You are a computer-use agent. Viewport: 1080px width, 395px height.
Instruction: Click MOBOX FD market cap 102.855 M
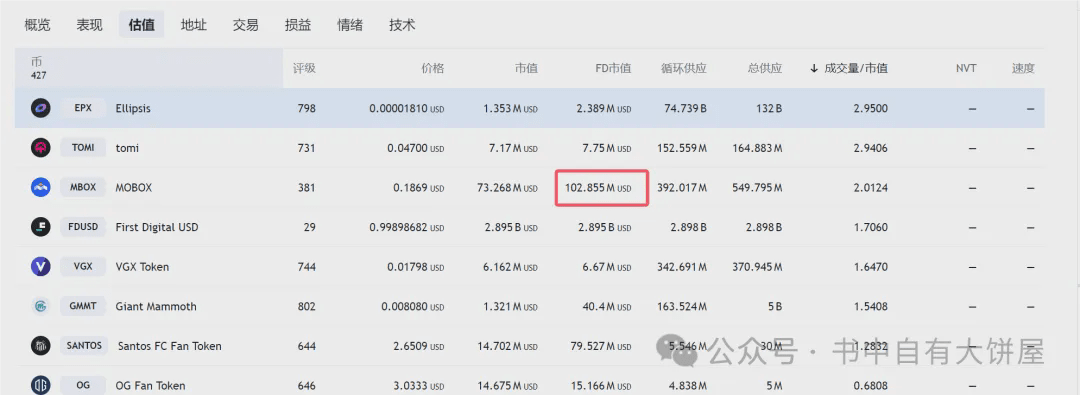tap(597, 188)
